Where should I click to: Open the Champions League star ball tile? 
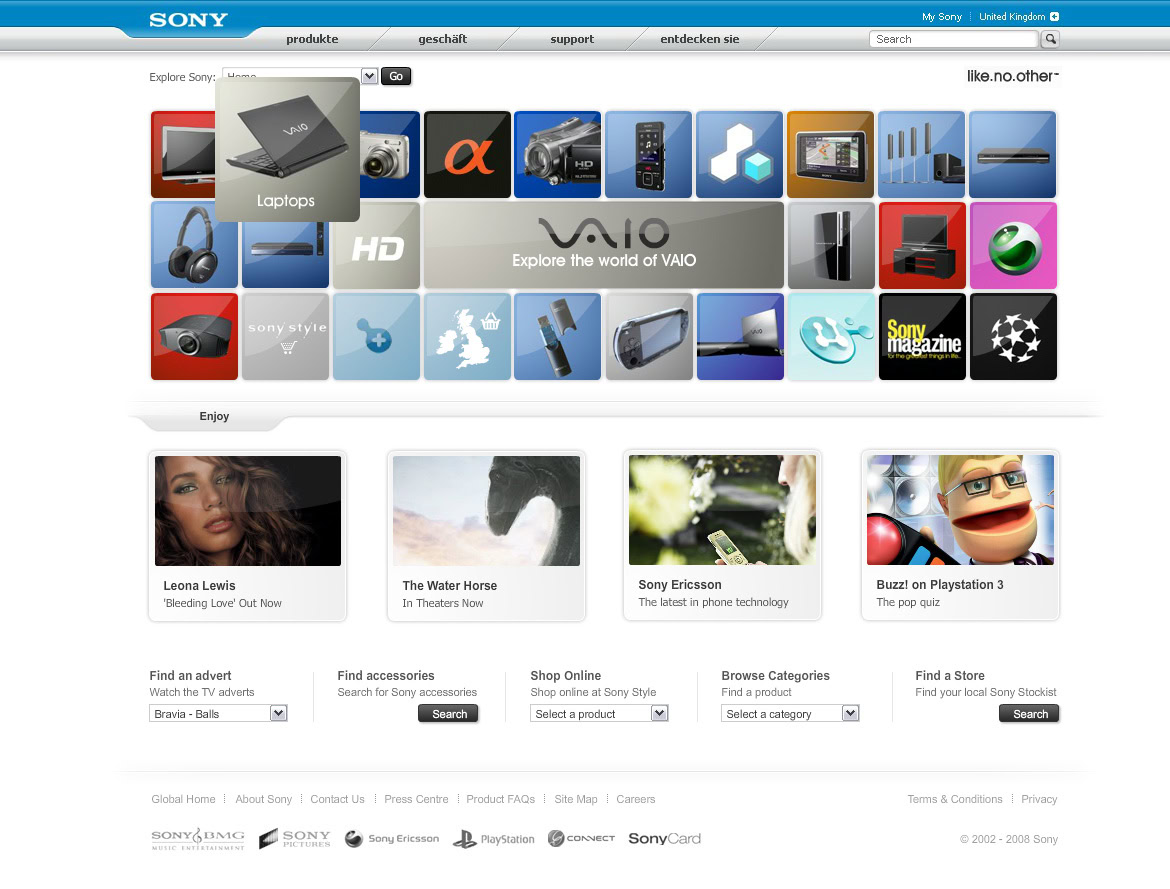point(1013,337)
